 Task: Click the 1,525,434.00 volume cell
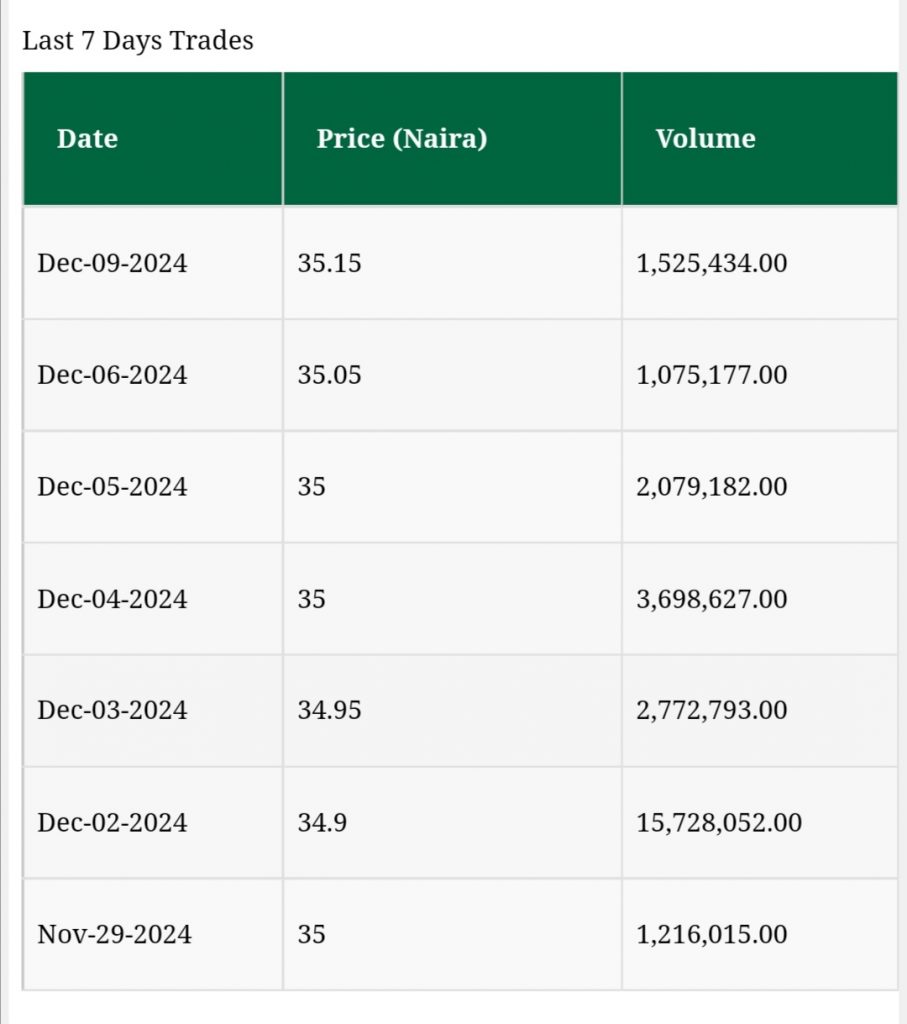coord(711,264)
